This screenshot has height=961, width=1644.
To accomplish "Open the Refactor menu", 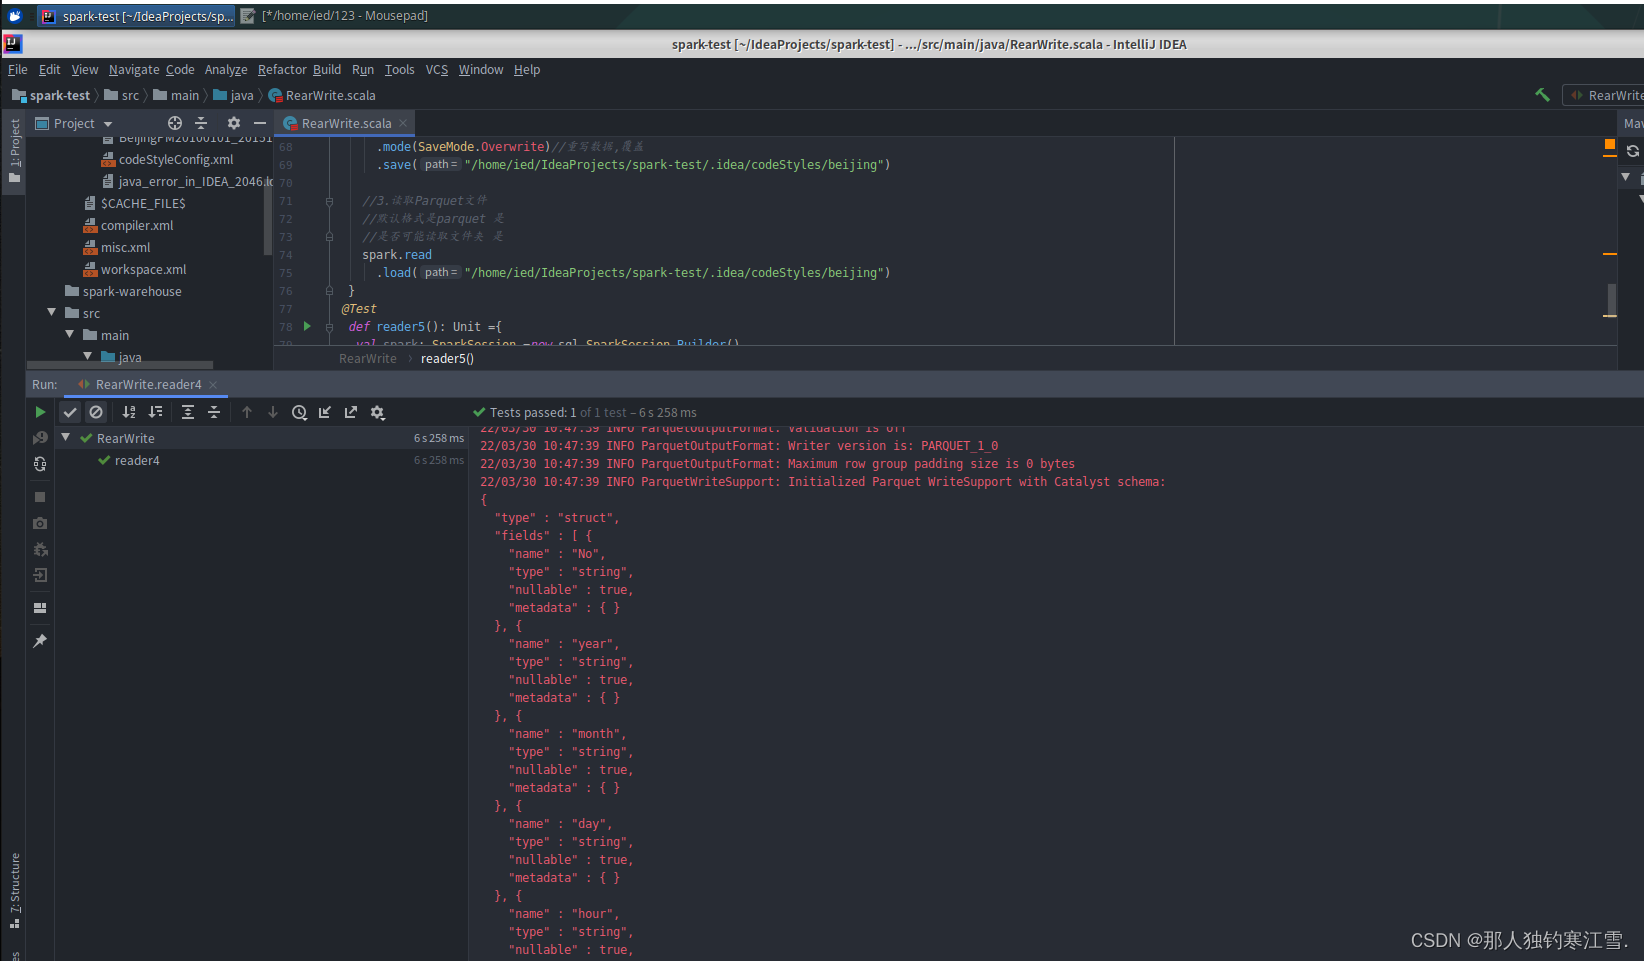I will 282,70.
